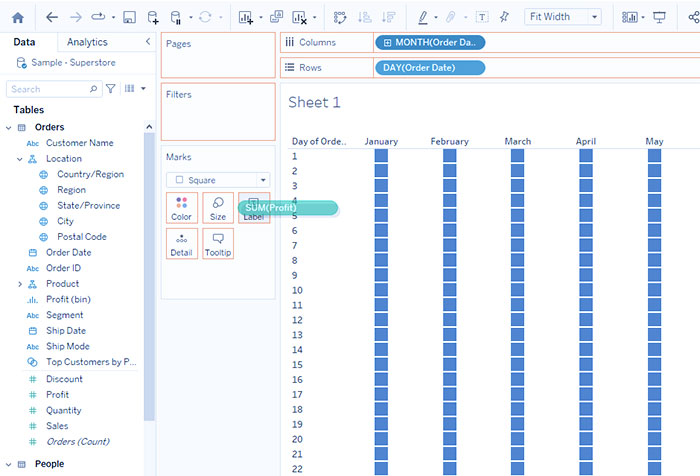Select the Profit measure

[x=58, y=395]
